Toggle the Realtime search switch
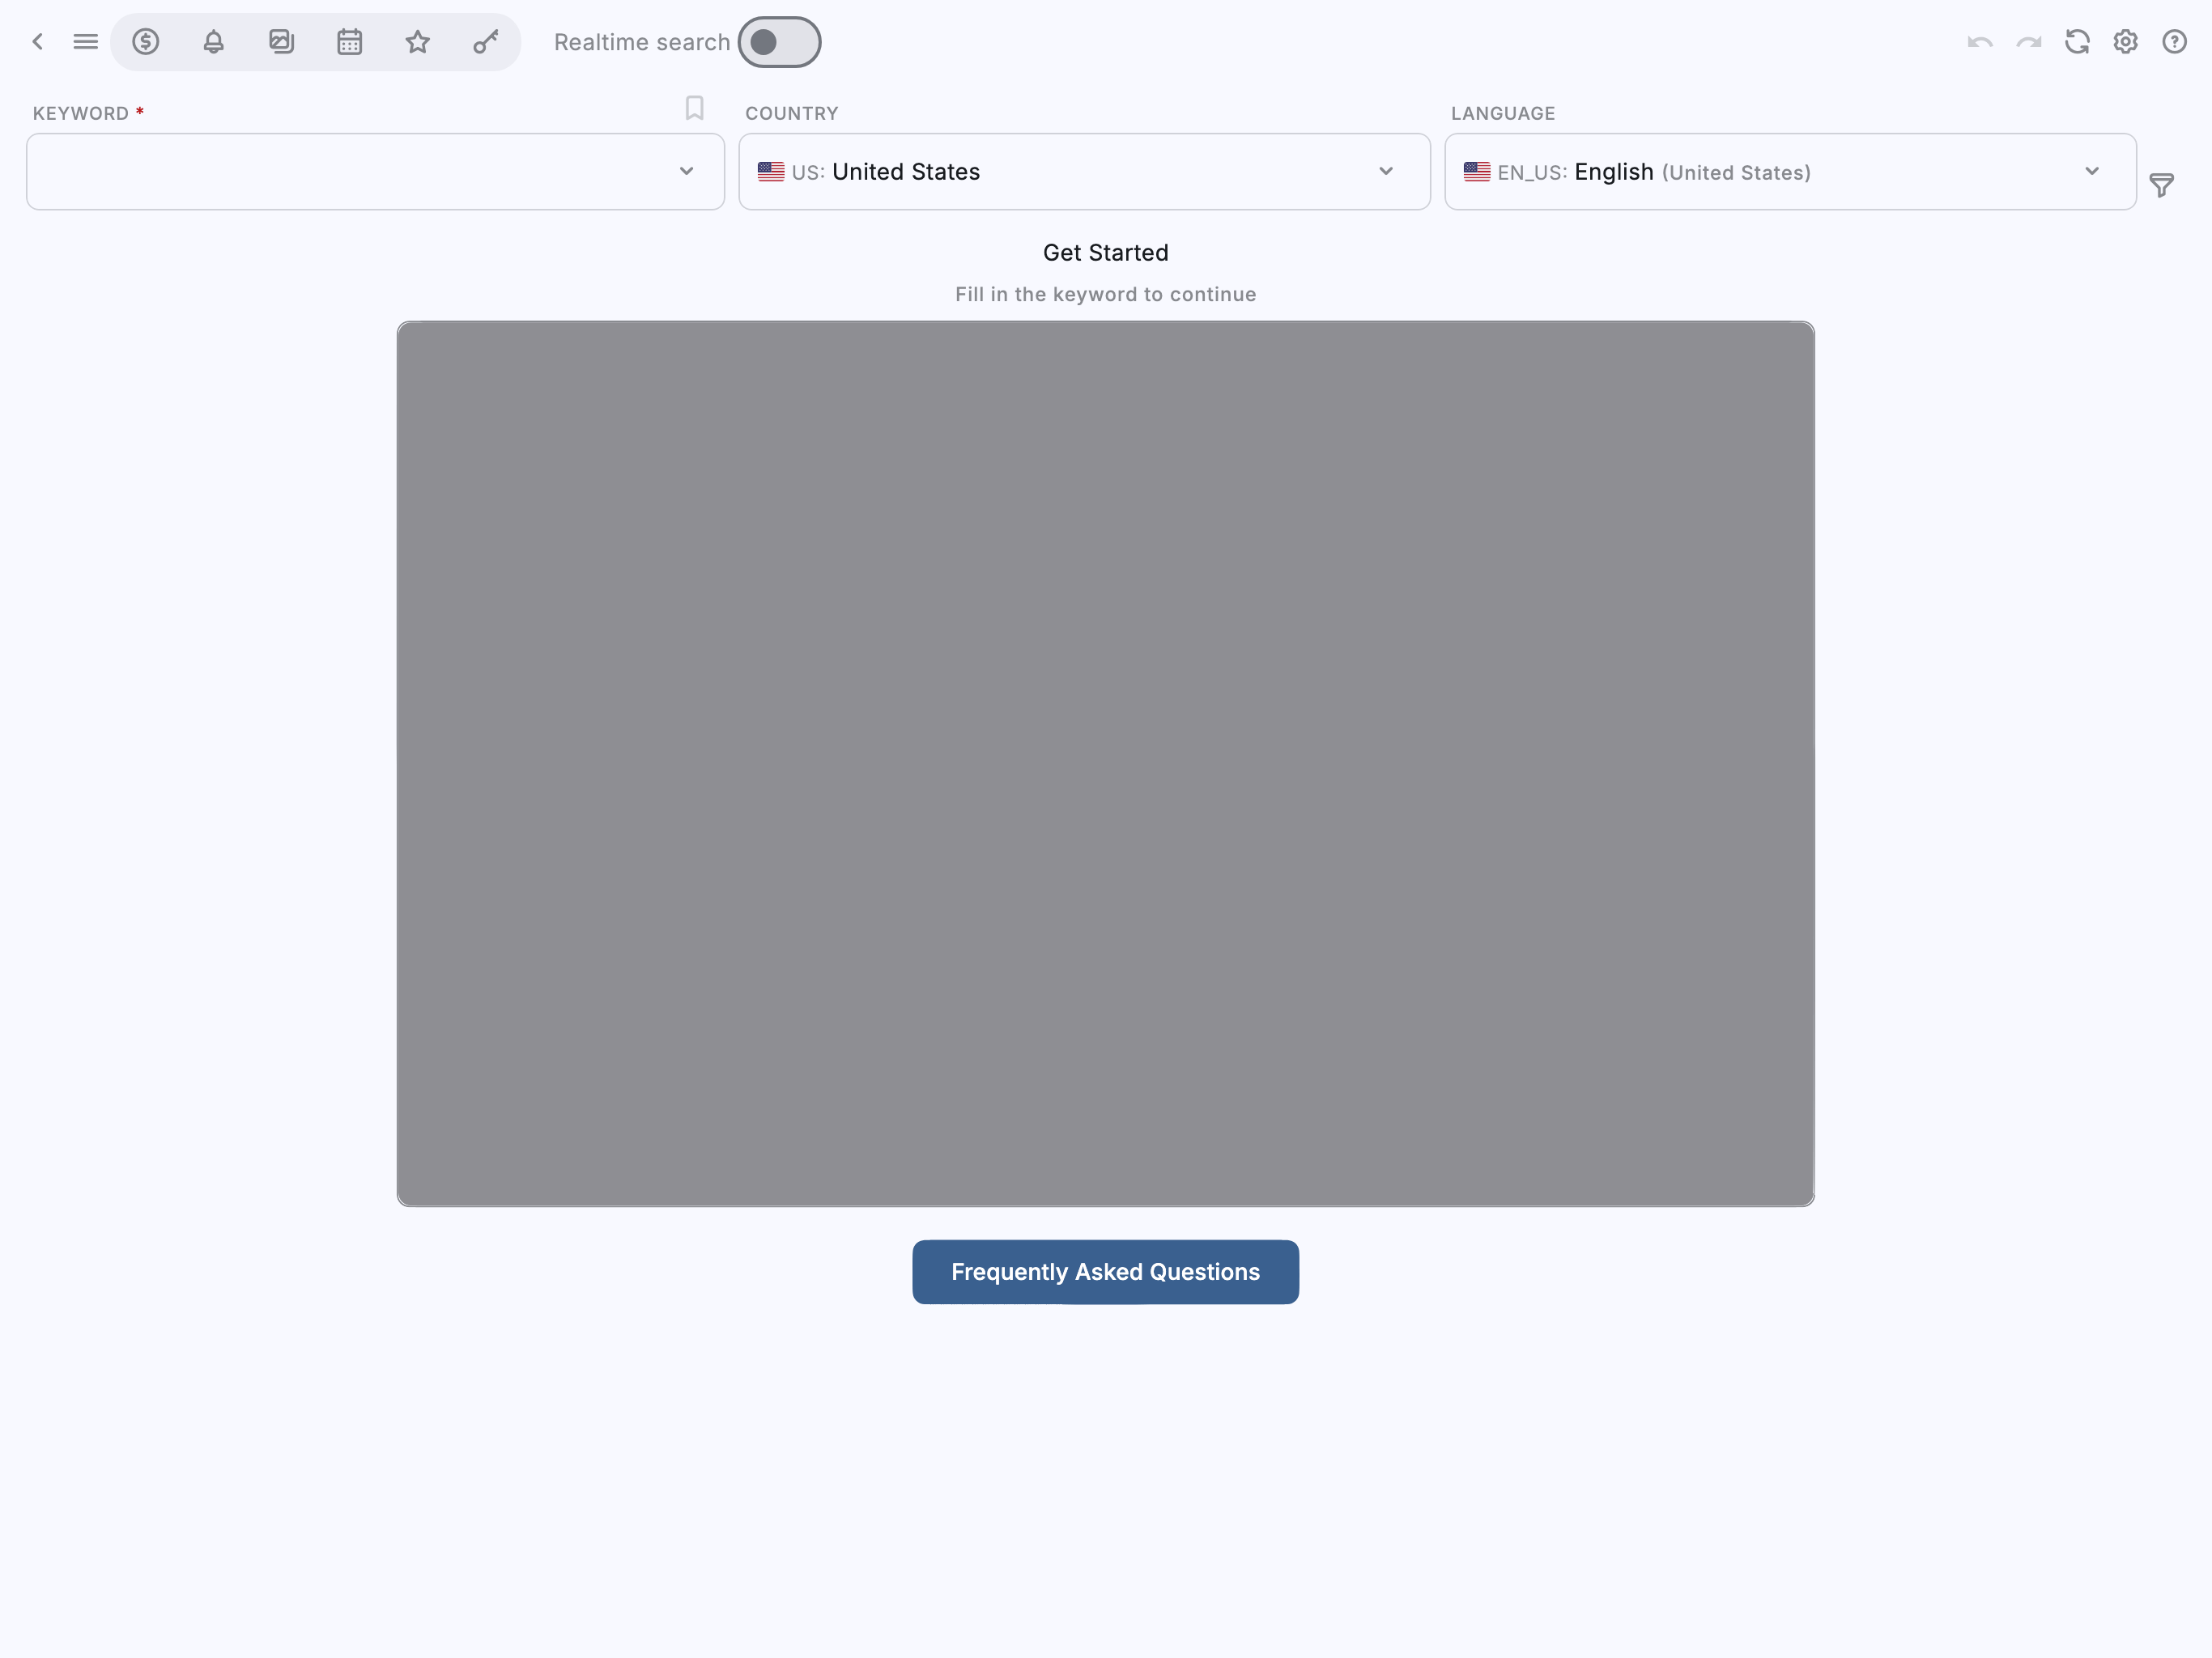2212x1658 pixels. (779, 42)
